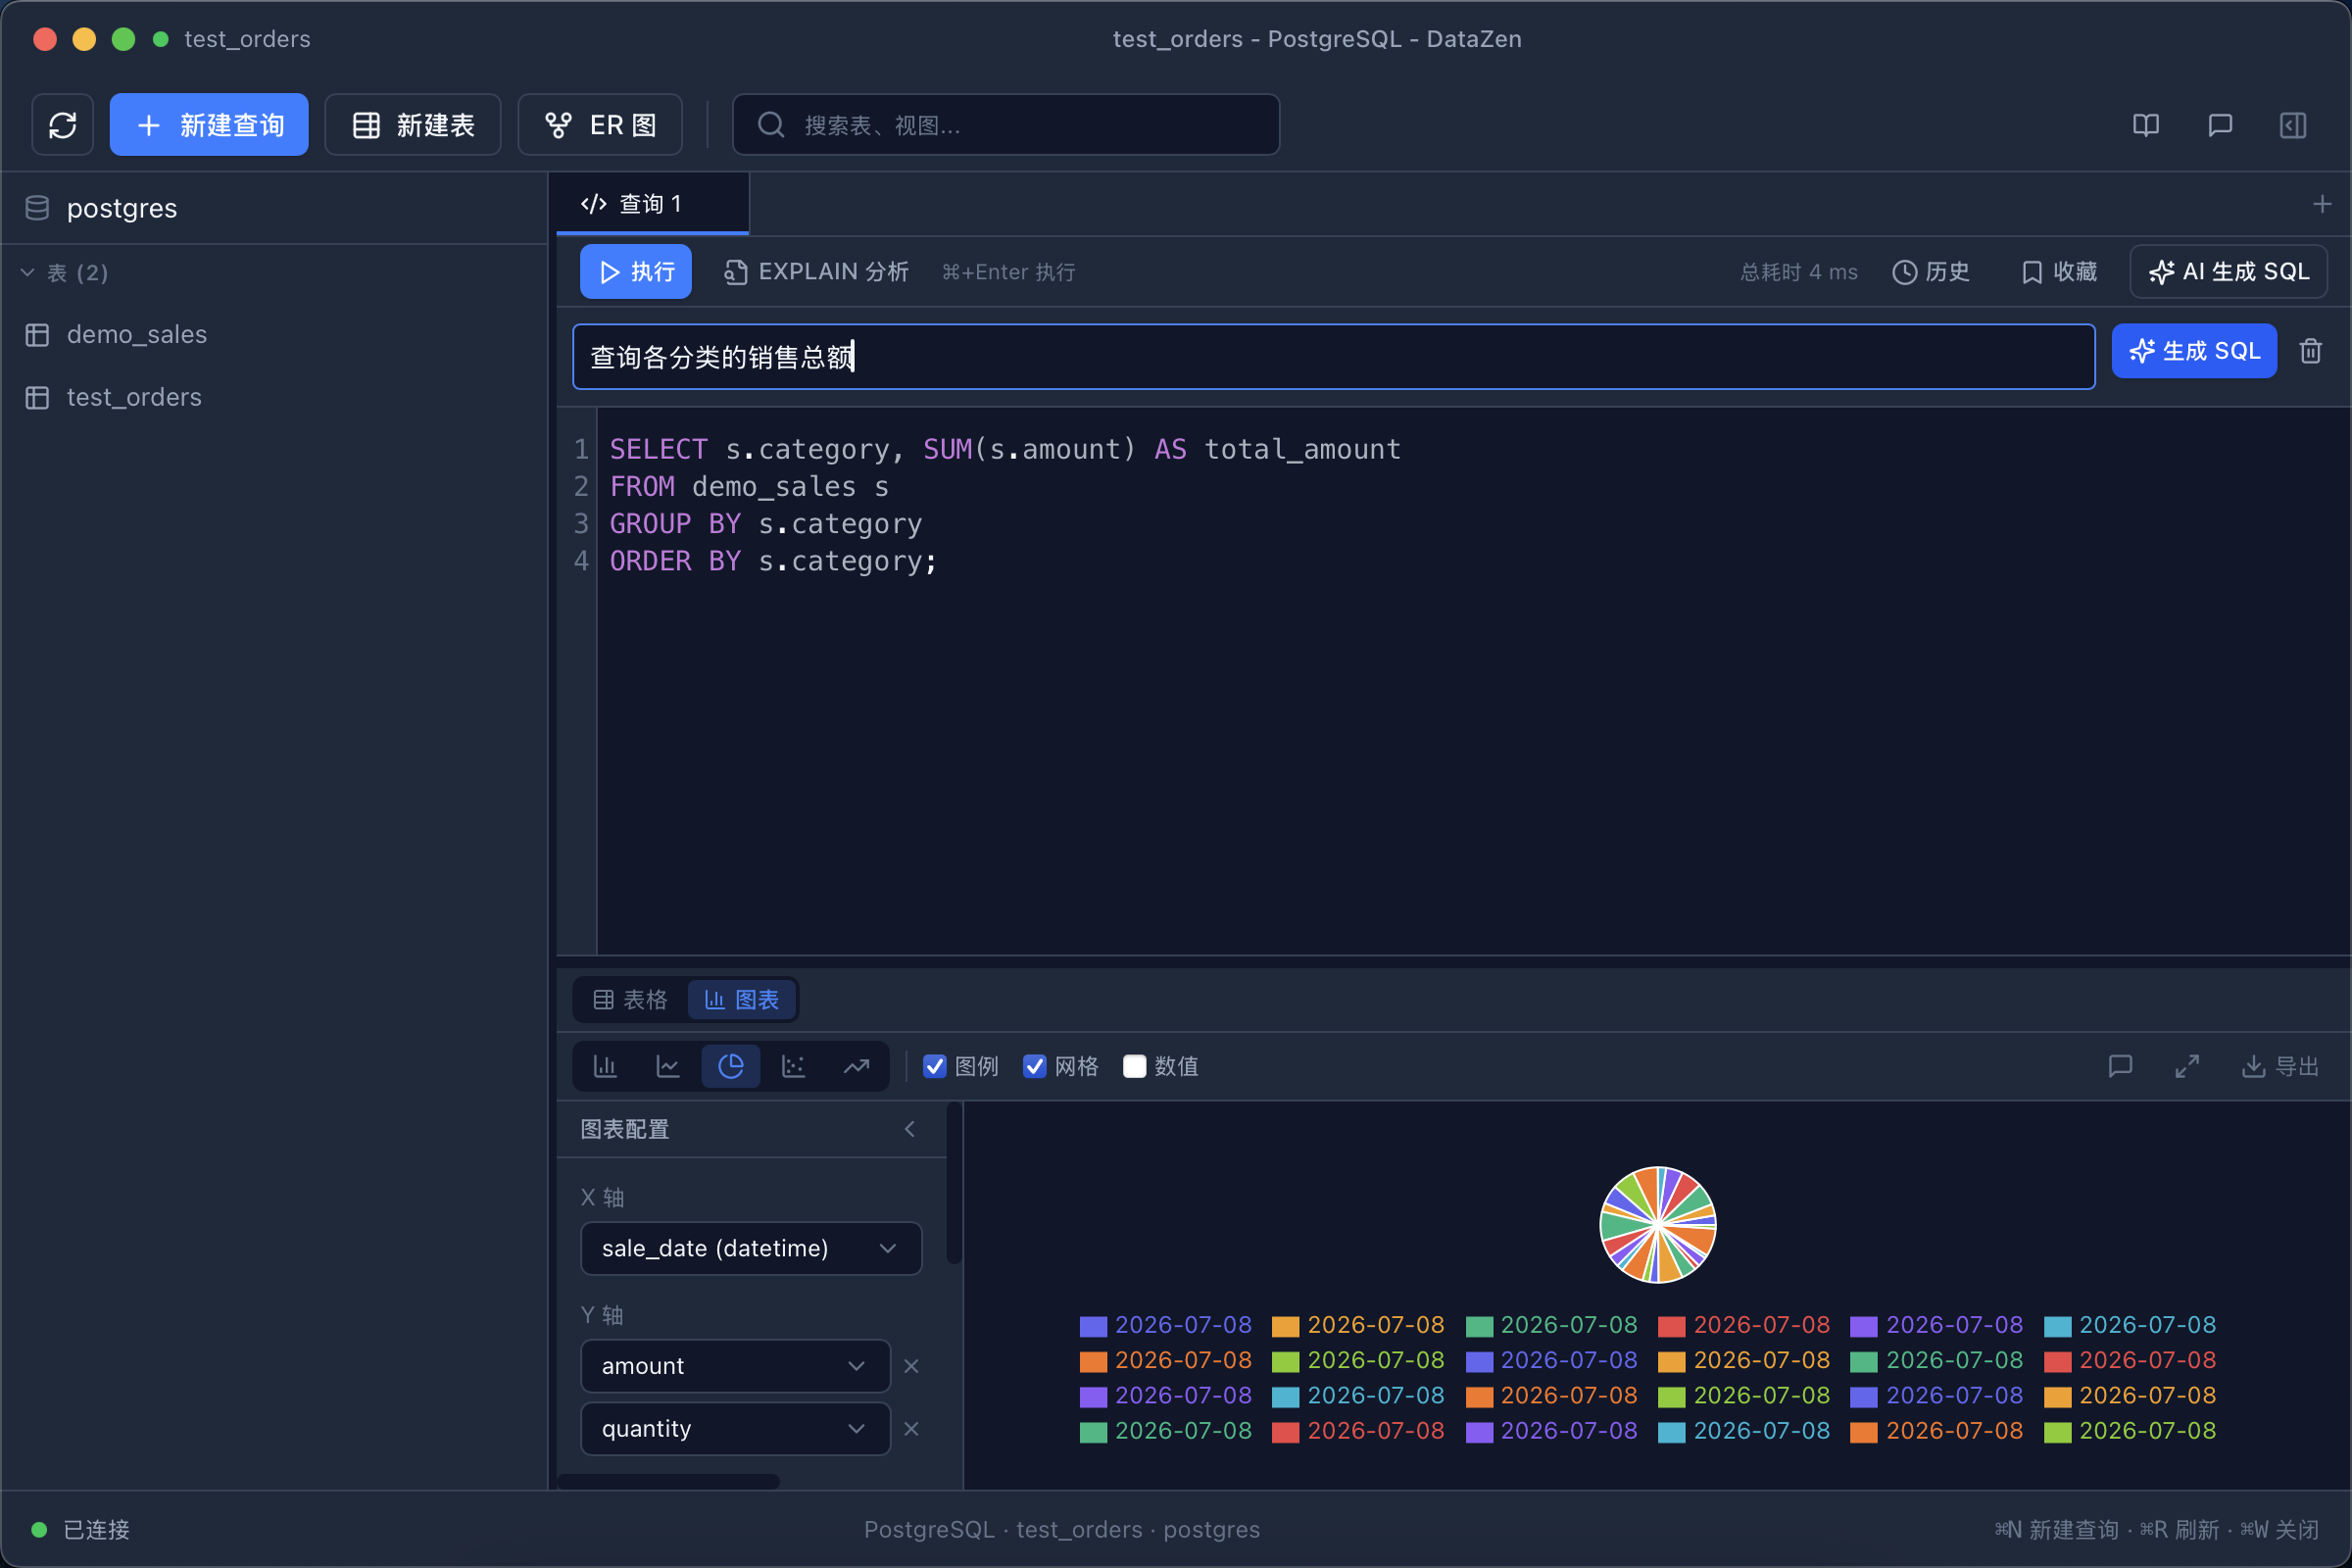Screen dimensions: 2352x1568
Task: Enable the 数值 values checkbox
Action: (x=1135, y=1066)
